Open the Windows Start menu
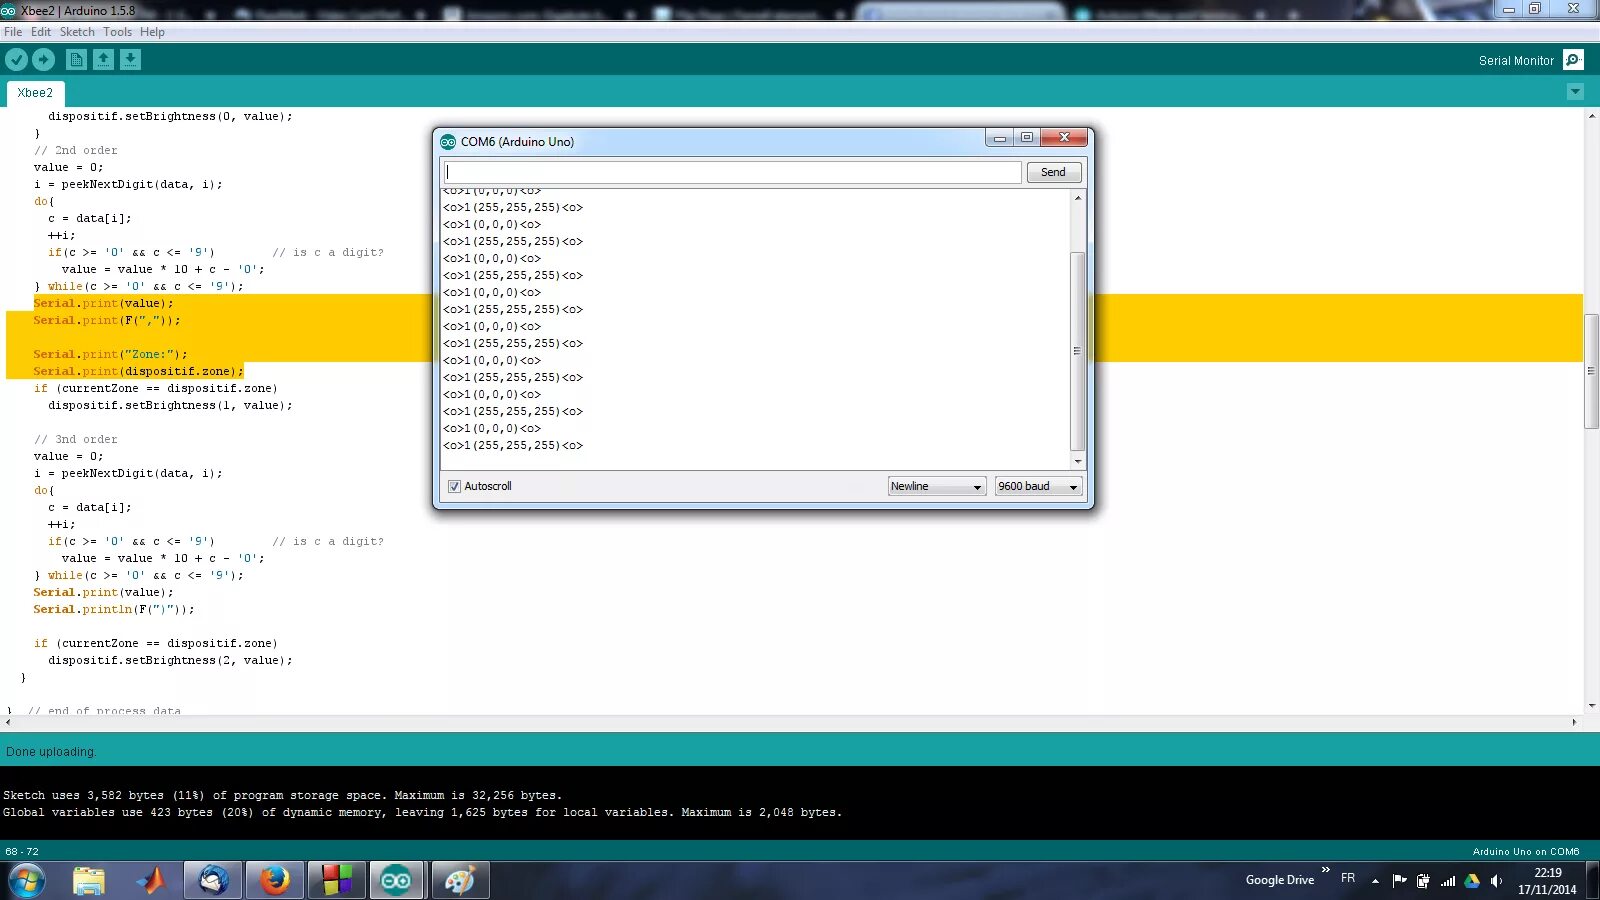Viewport: 1600px width, 900px height. [26, 881]
